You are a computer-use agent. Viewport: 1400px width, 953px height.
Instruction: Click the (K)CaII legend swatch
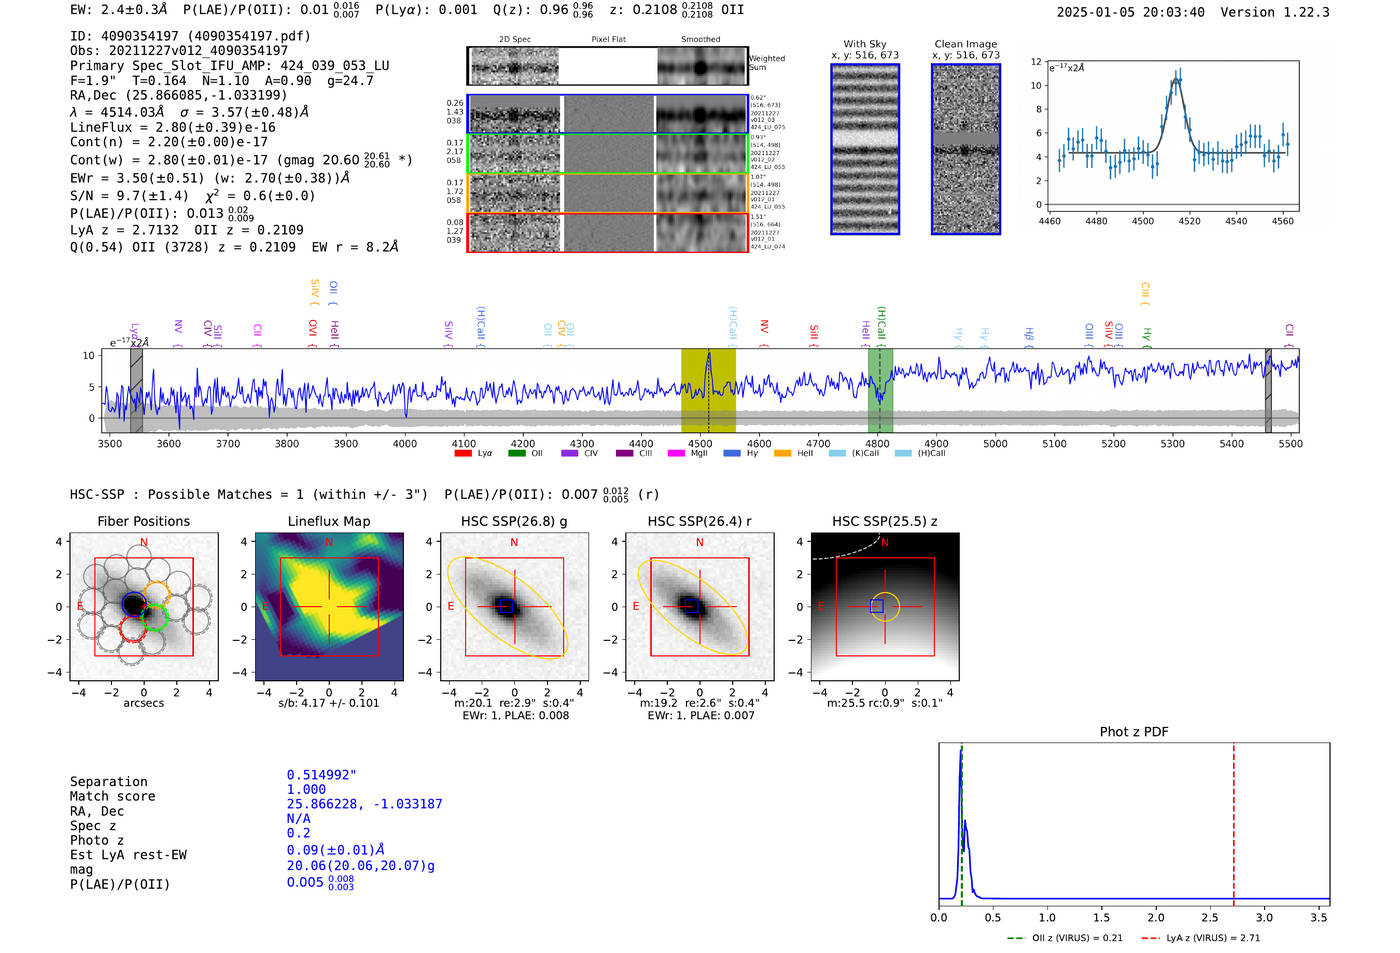click(837, 454)
